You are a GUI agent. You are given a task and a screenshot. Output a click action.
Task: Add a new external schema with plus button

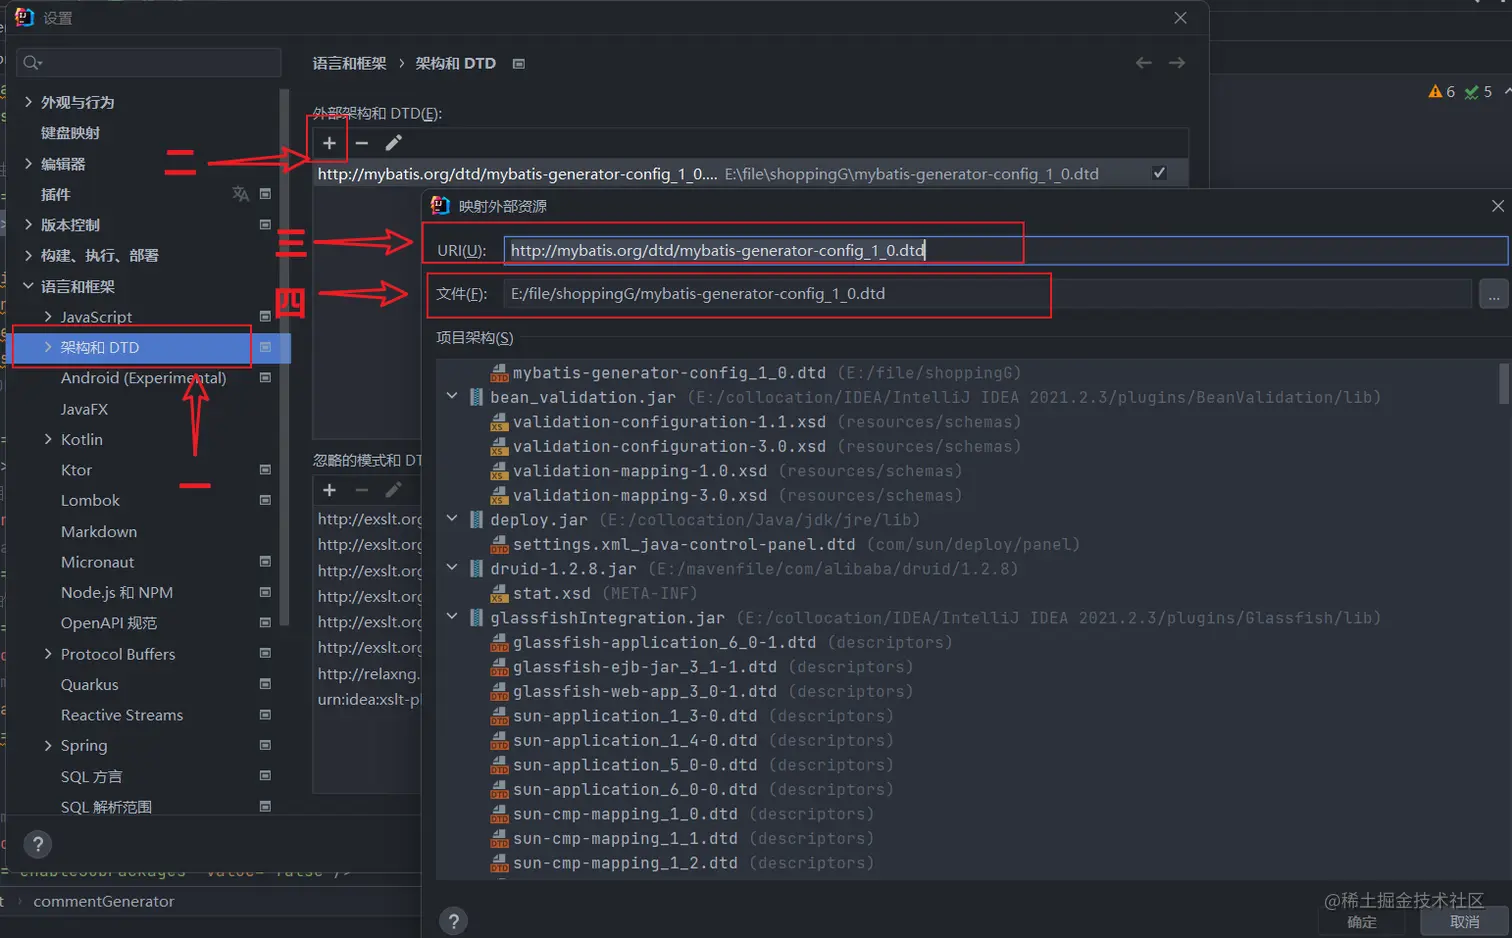pyautogui.click(x=329, y=143)
